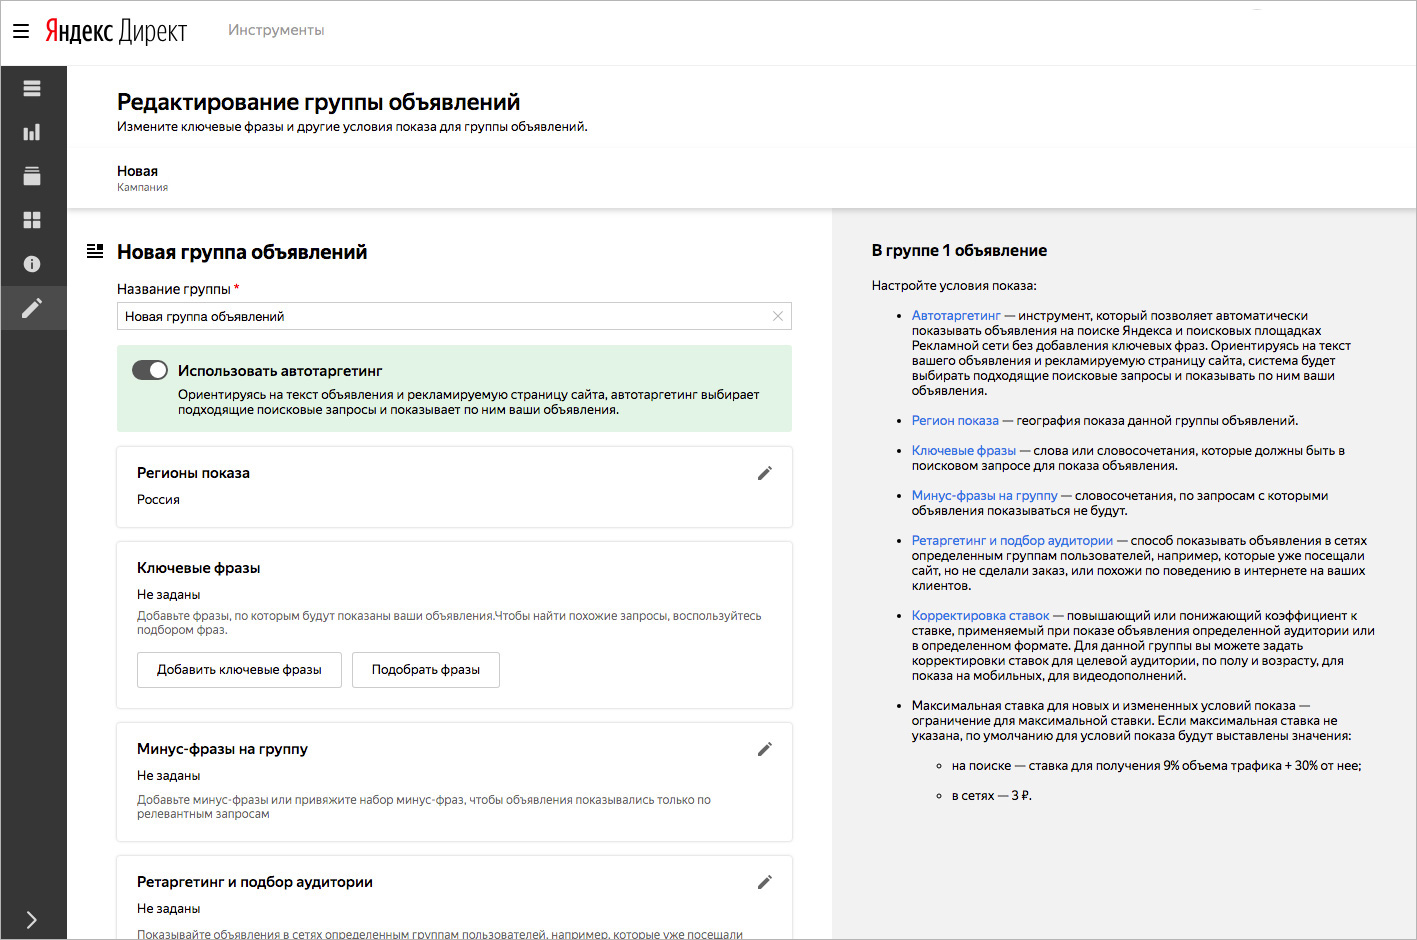The image size is (1417, 940).
Task: Click the Подобрать фразы button
Action: tap(426, 670)
